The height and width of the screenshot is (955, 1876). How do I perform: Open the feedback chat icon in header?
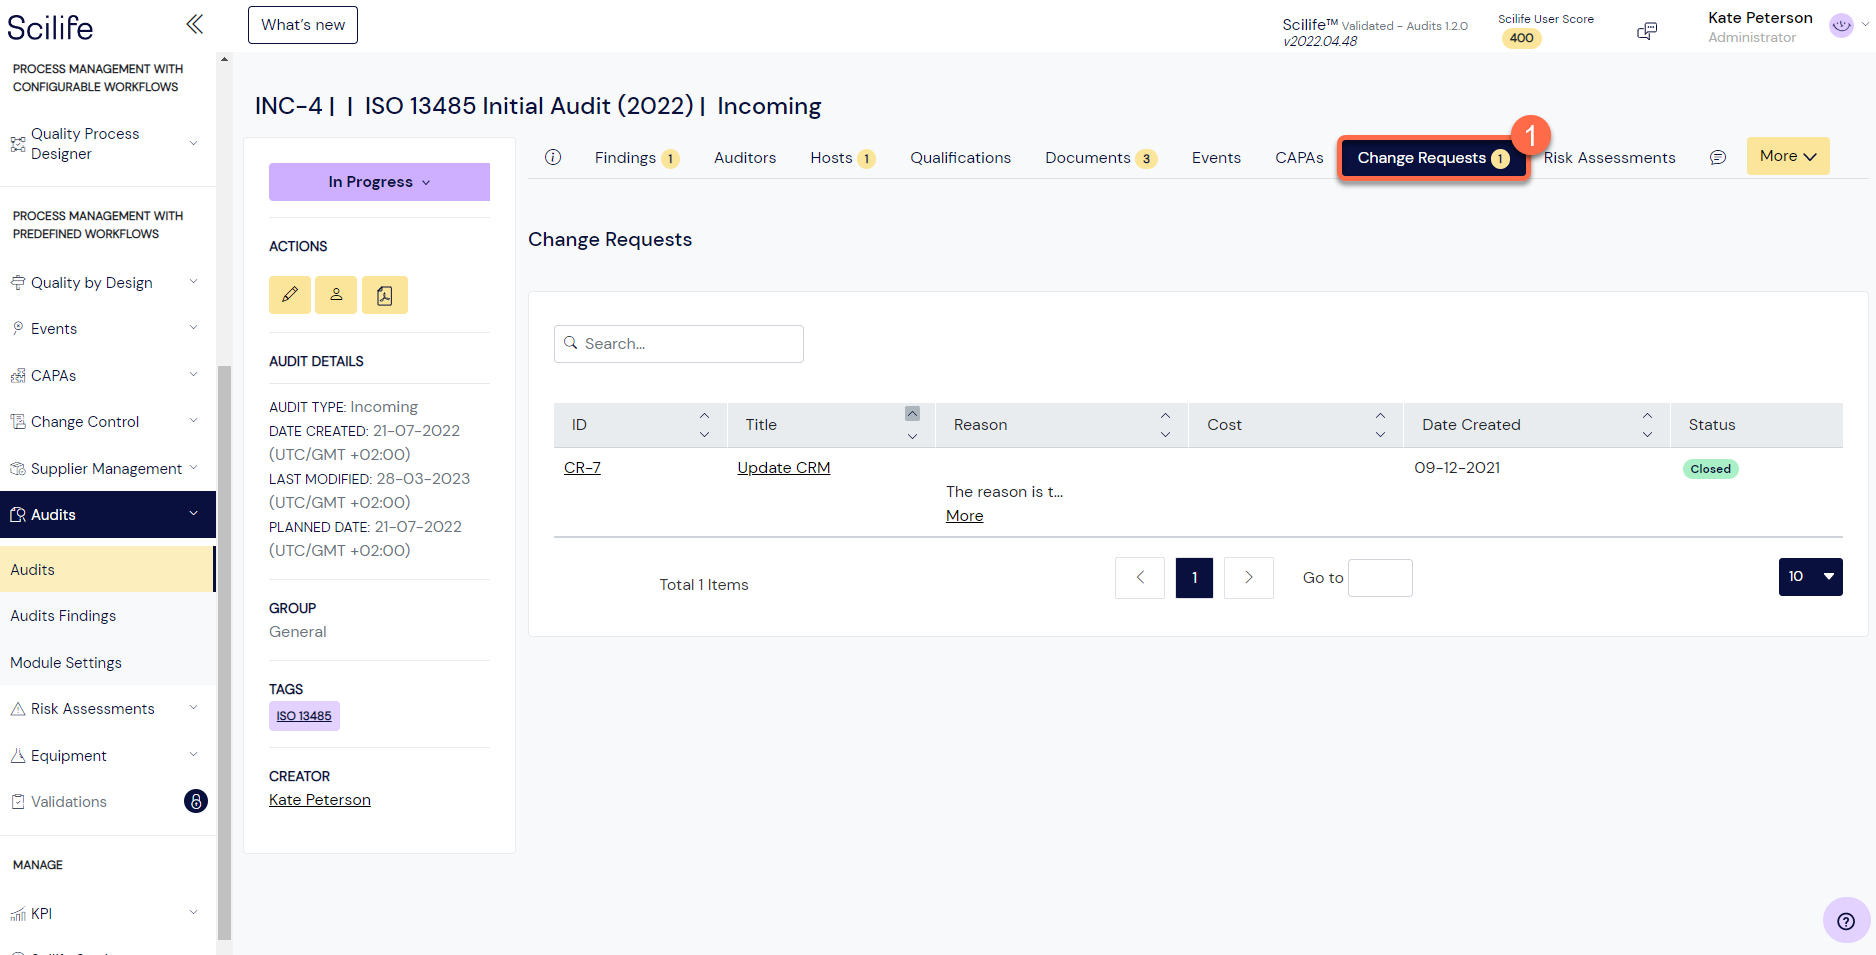pos(1647,31)
